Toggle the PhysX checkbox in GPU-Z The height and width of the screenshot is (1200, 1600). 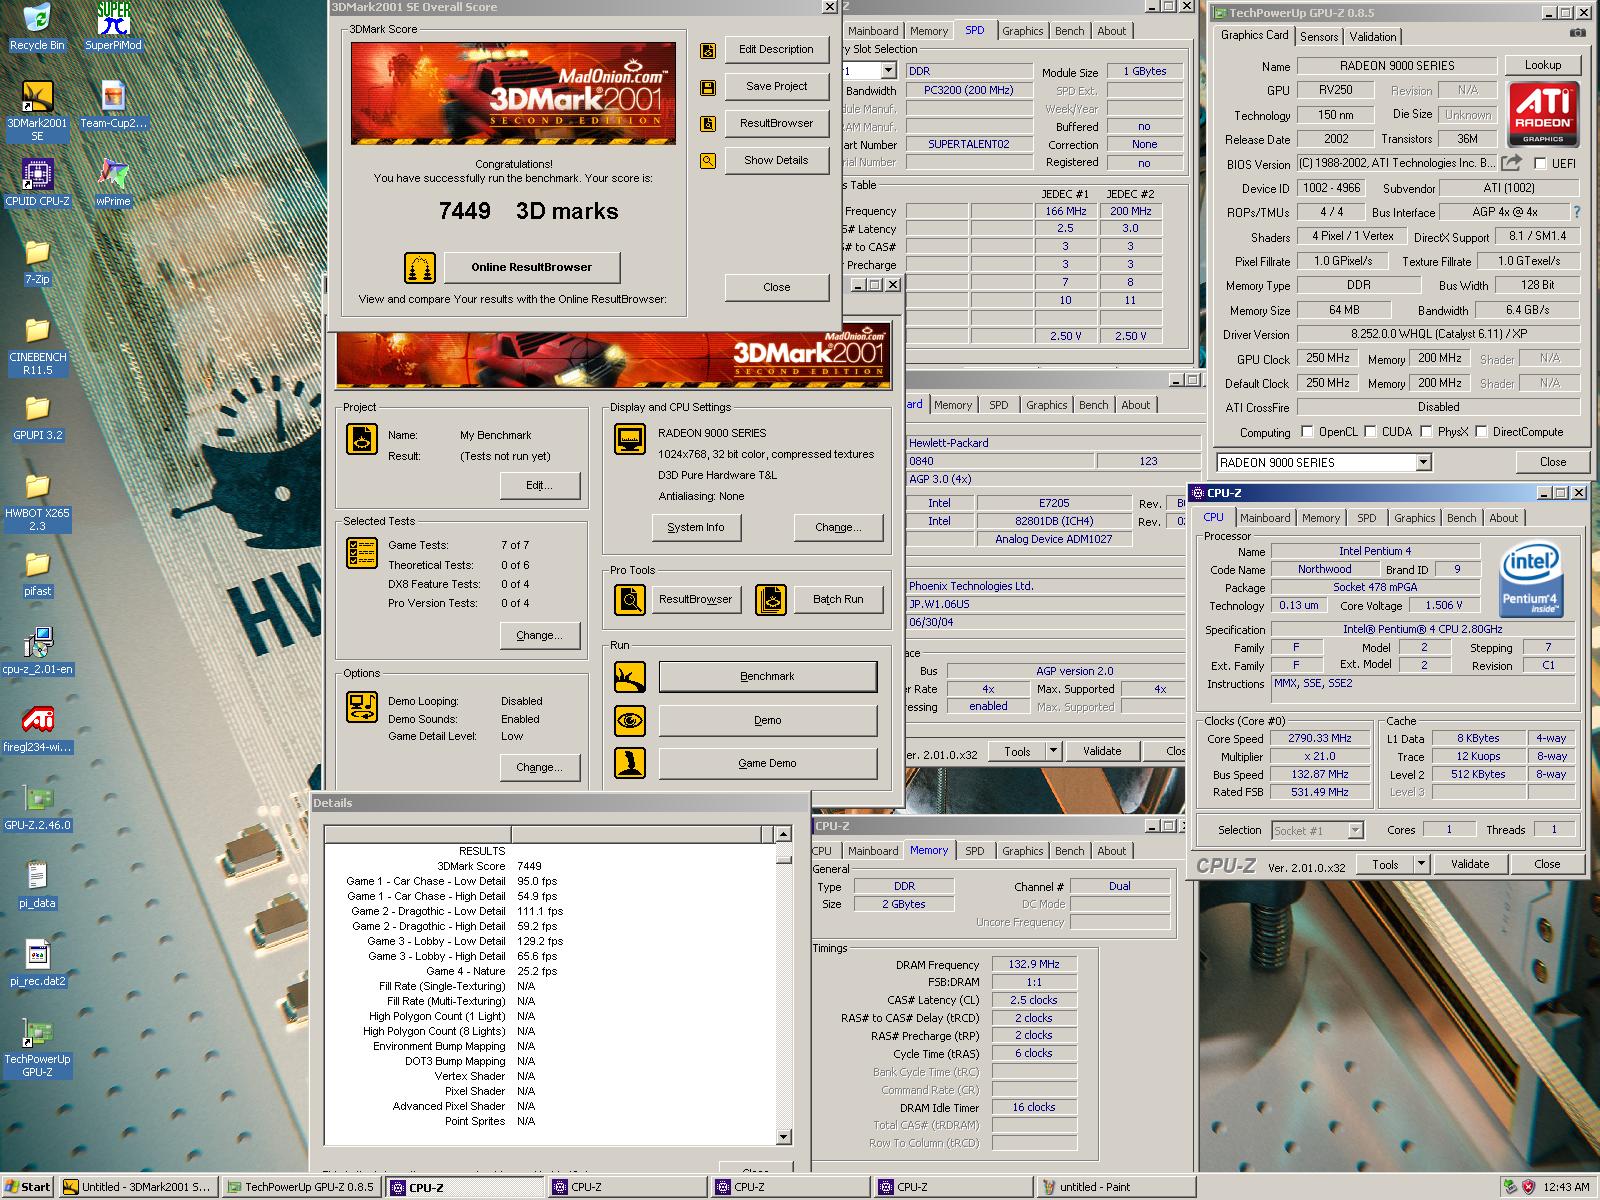[x=1425, y=432]
